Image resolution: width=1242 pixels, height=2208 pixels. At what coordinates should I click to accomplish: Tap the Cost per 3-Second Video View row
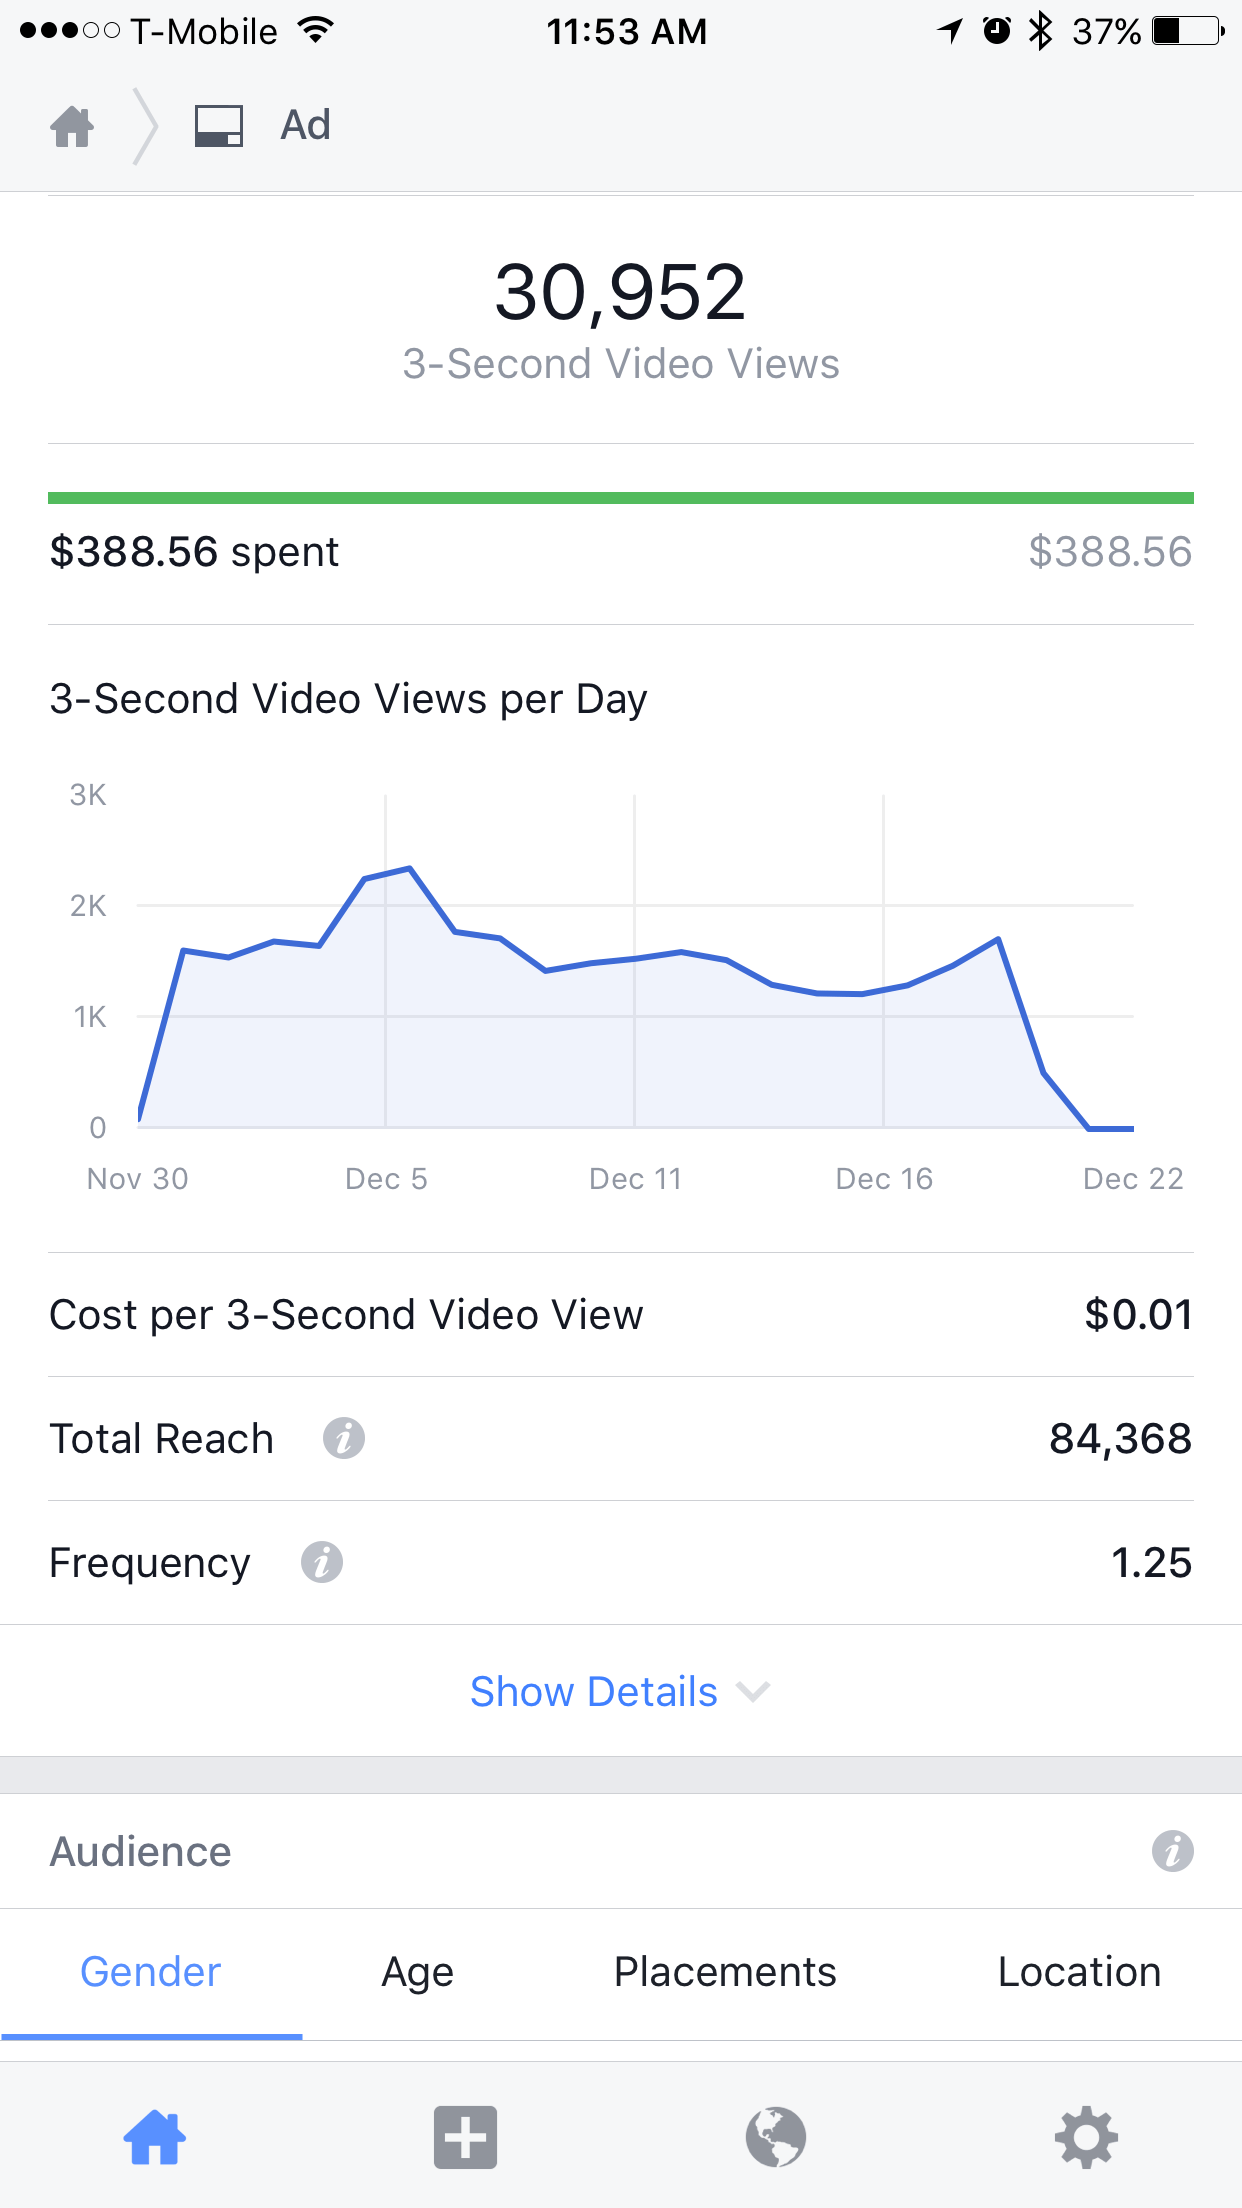coord(620,1315)
